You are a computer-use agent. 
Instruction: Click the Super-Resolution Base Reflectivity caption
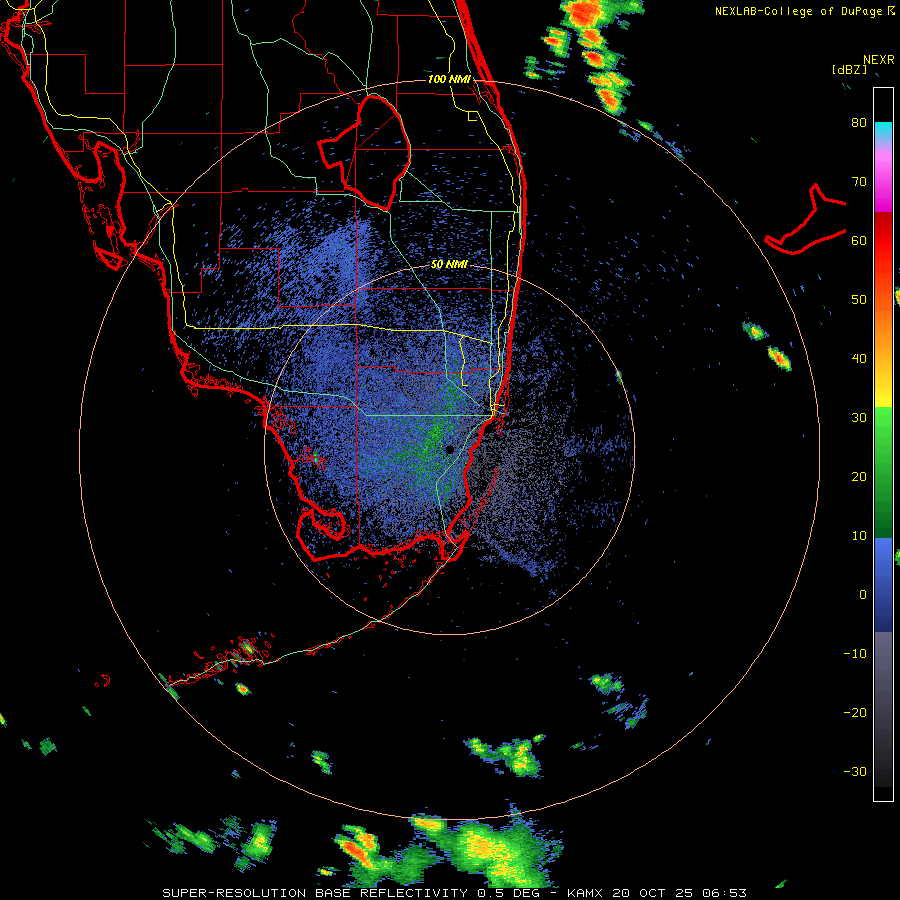click(455, 893)
